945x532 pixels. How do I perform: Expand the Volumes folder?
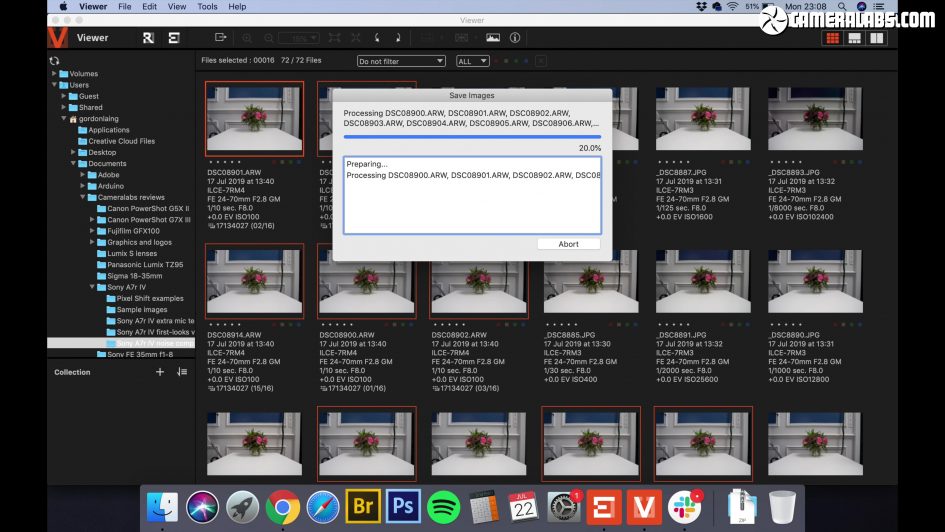(54, 74)
